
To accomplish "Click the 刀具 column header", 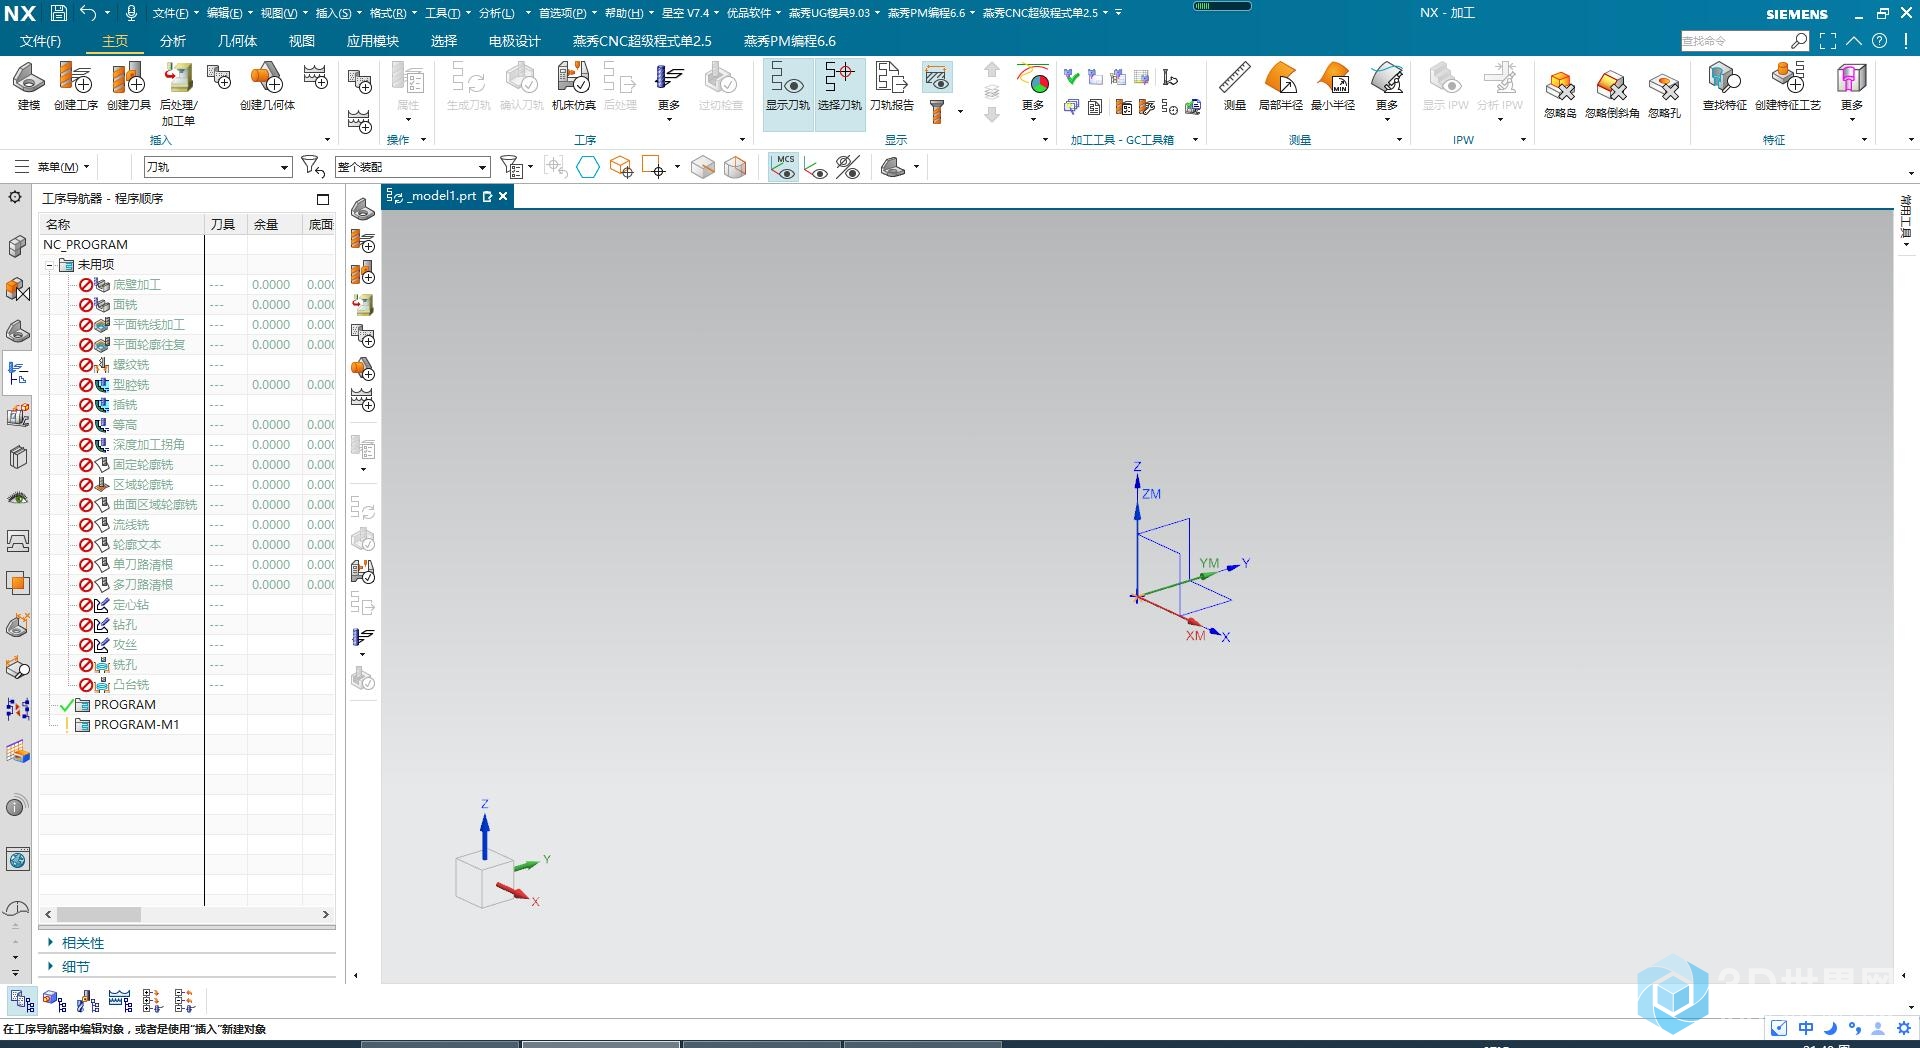I will tap(225, 225).
